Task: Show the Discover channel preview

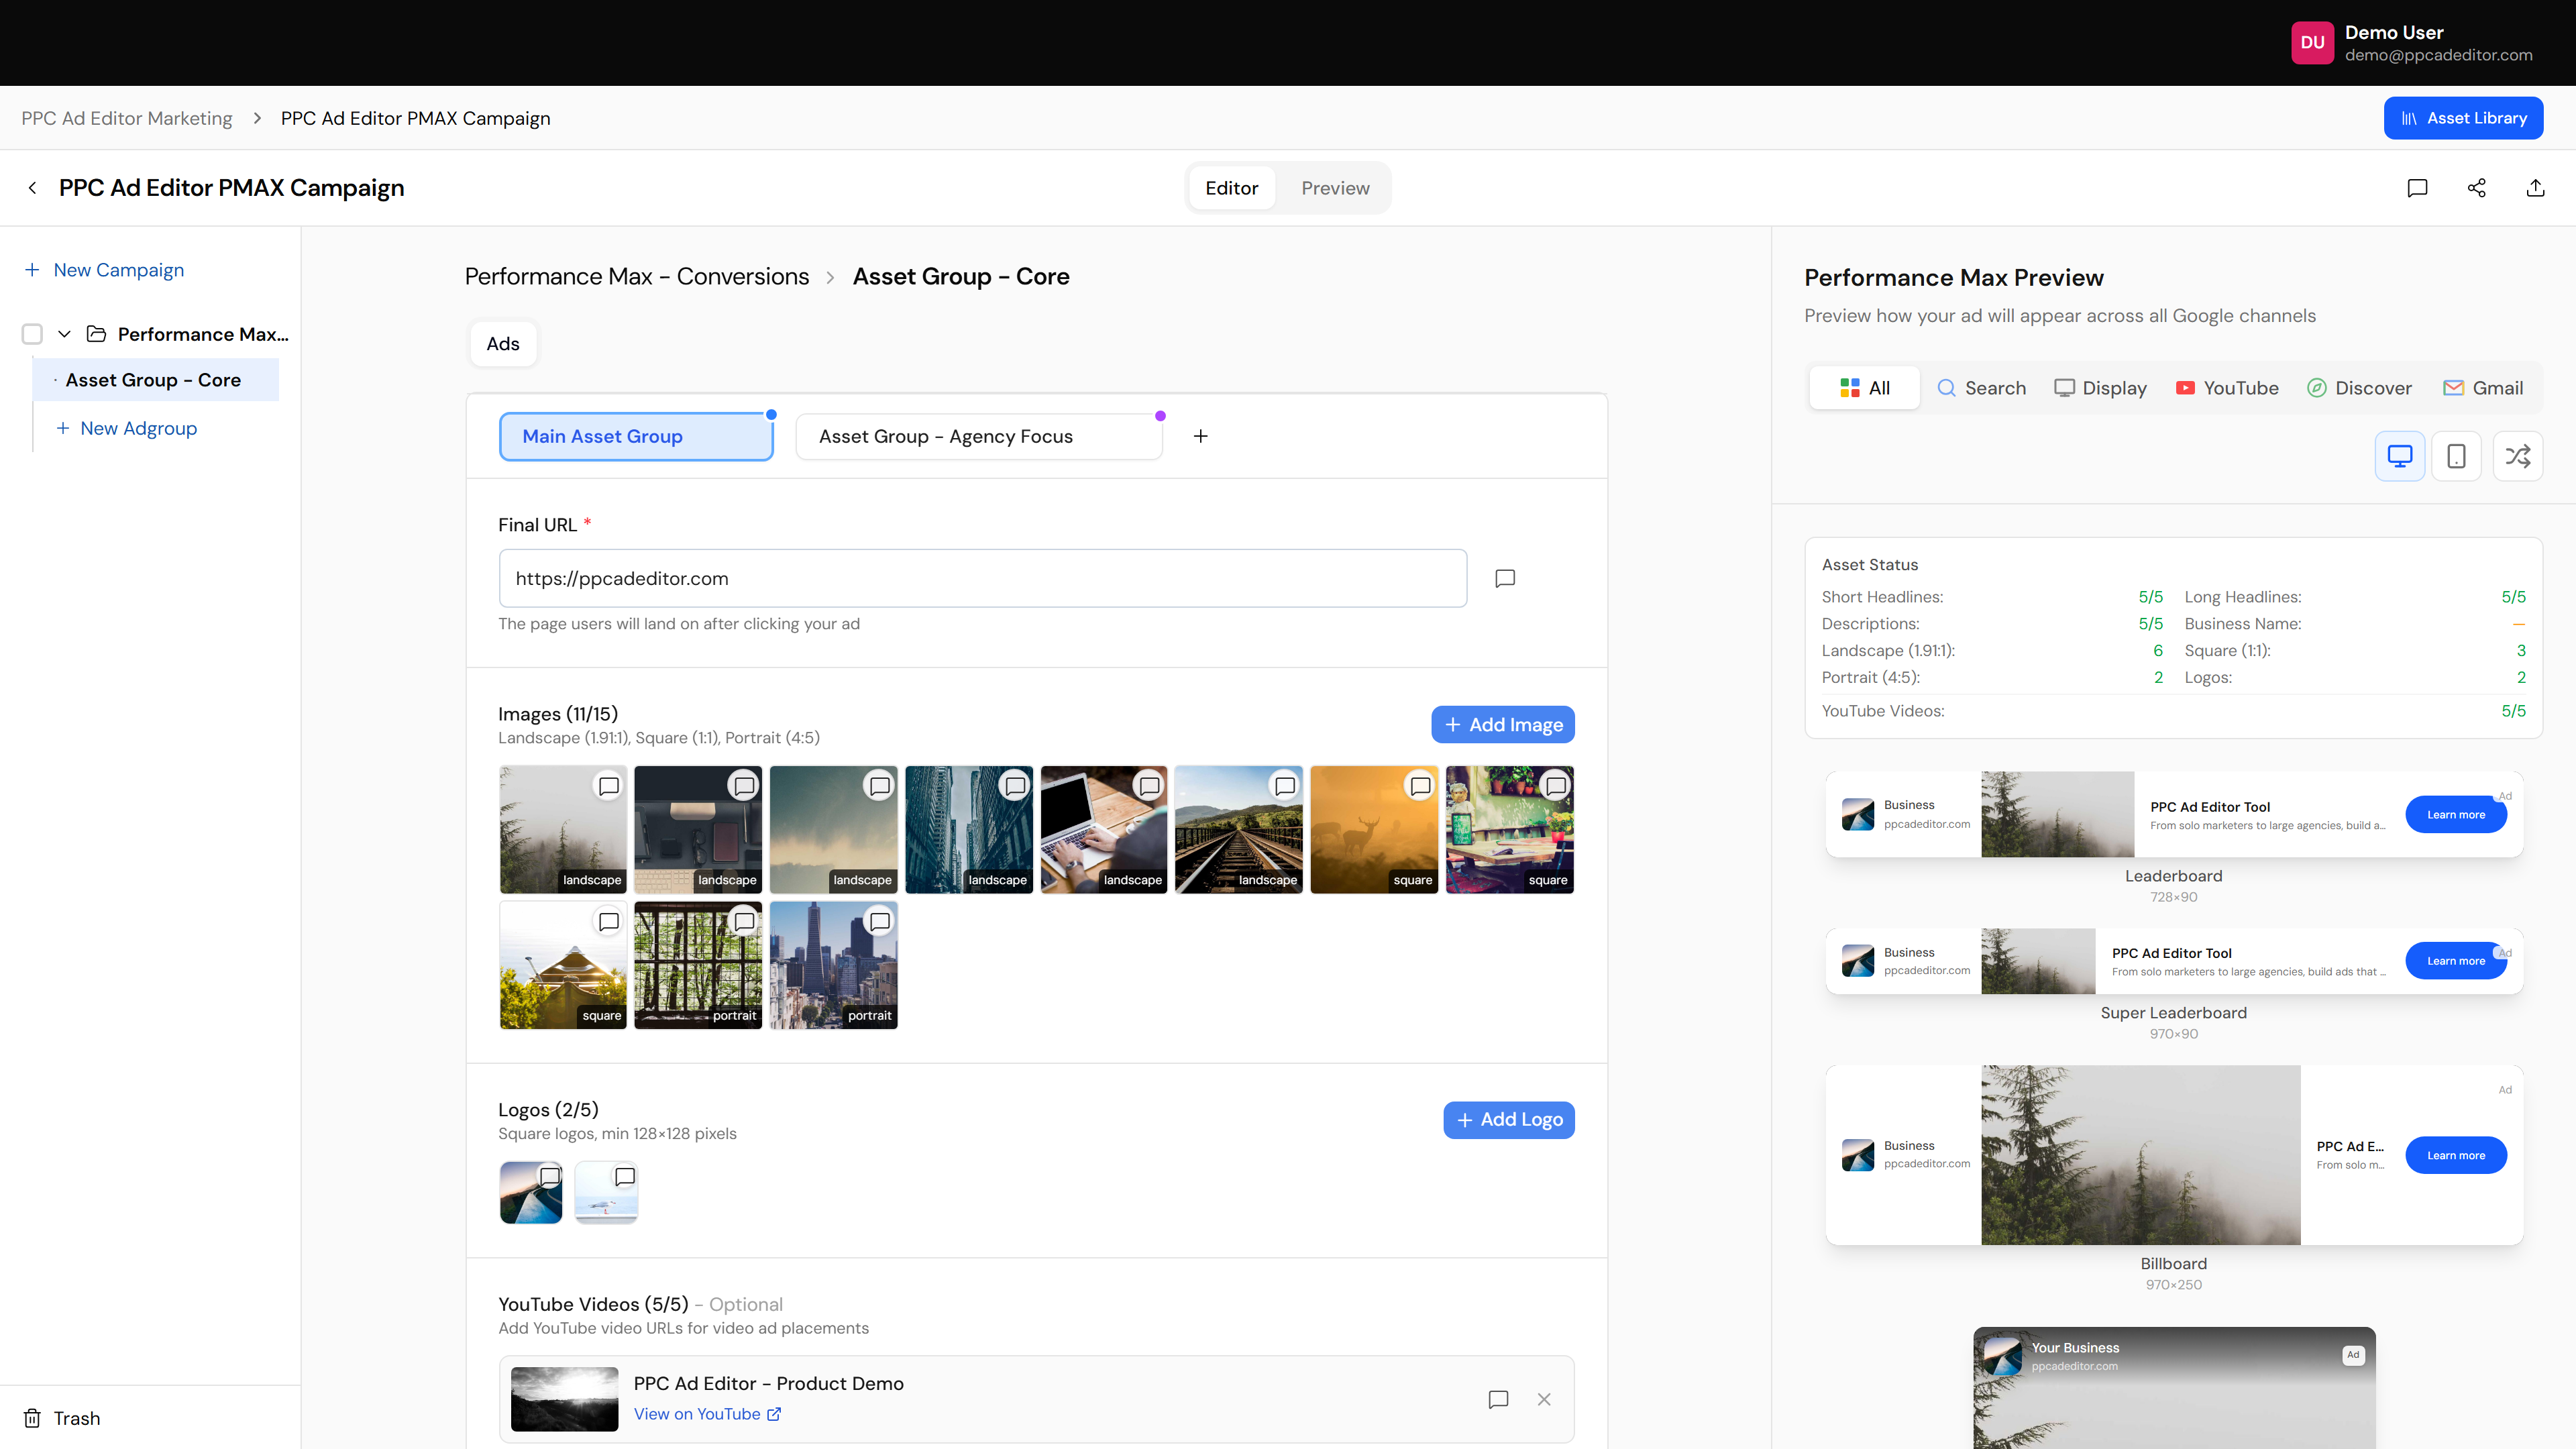Action: click(x=2359, y=388)
